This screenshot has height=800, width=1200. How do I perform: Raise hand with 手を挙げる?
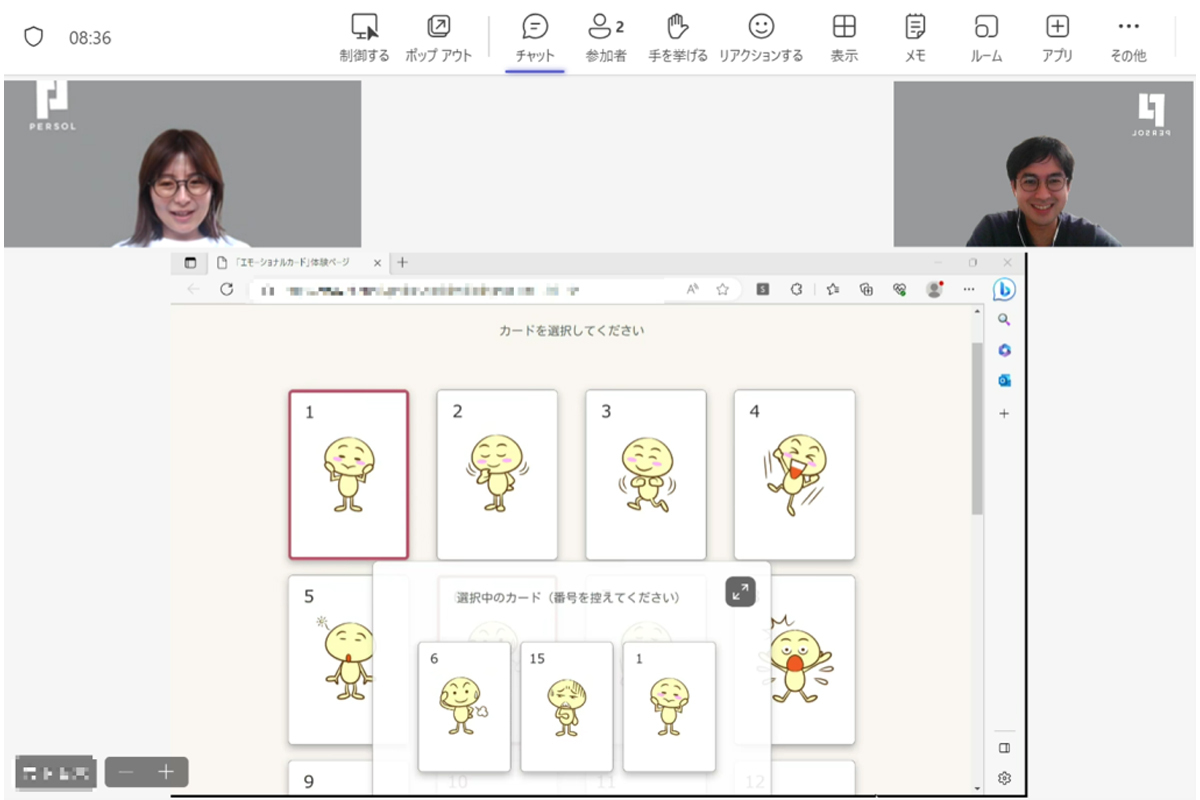[677, 39]
